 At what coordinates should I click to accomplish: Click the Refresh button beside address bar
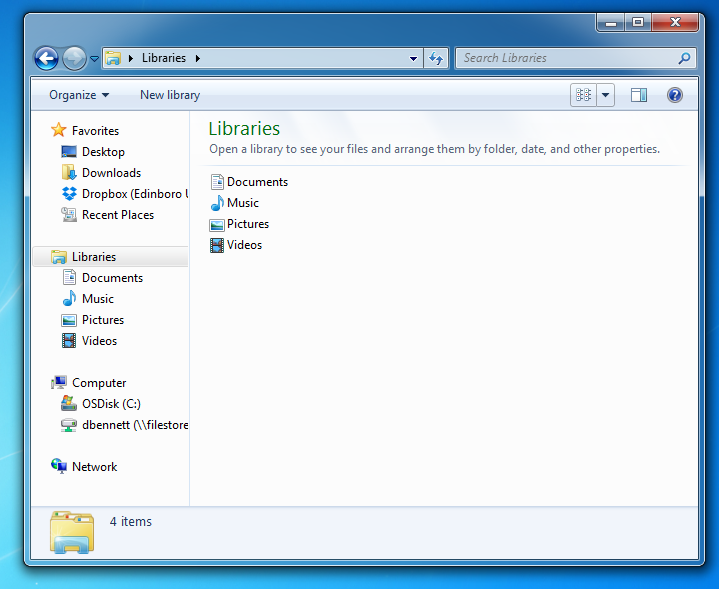coord(436,59)
